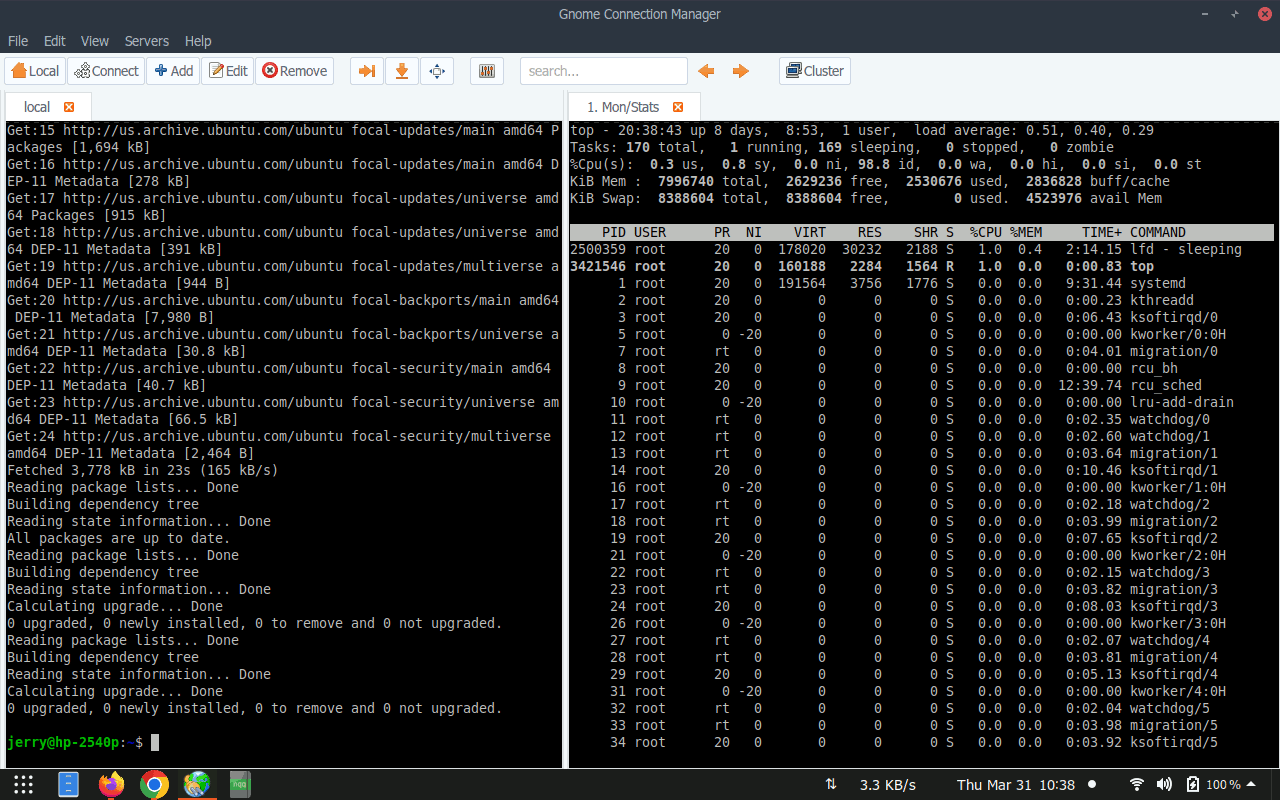Close the 1. Mon/Stats tab
The width and height of the screenshot is (1280, 800).
coord(678,107)
